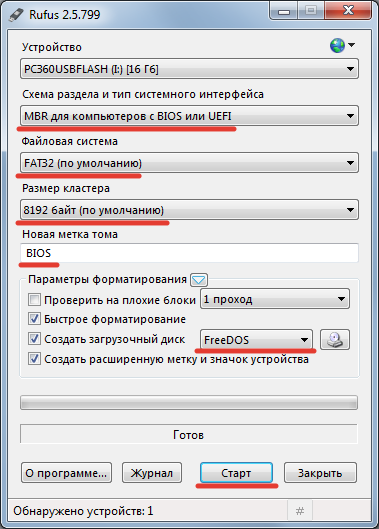Click the О программе button
The height and width of the screenshot is (529, 379).
(x=66, y=473)
